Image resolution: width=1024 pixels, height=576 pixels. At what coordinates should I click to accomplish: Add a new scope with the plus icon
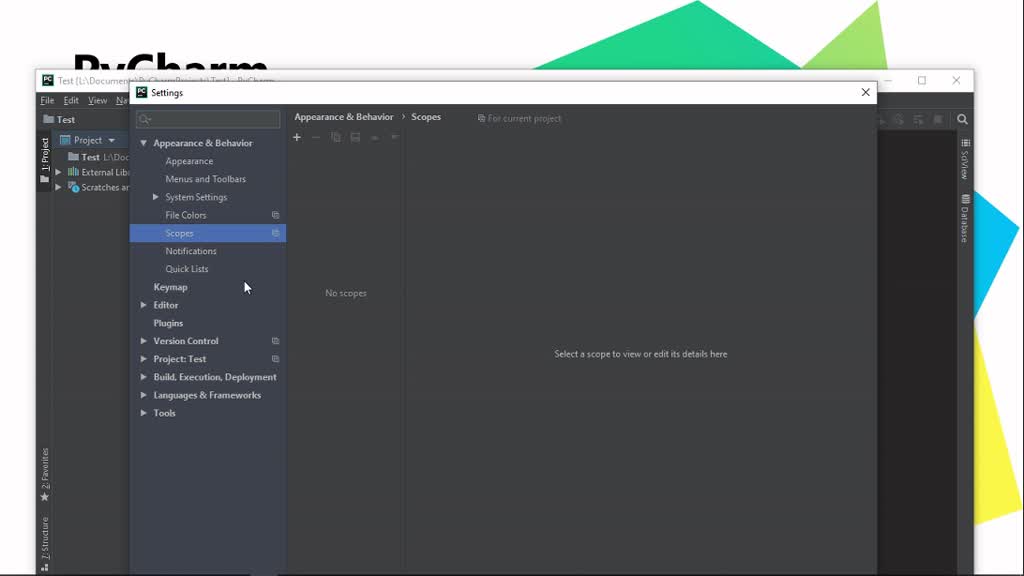click(296, 137)
